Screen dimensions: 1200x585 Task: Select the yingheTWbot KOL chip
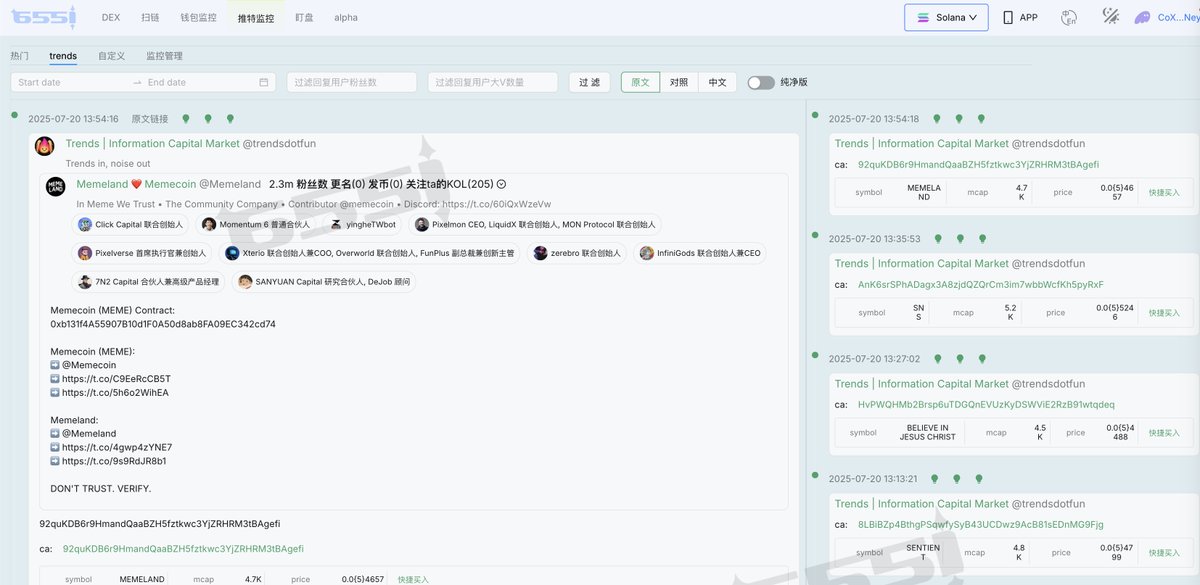point(363,225)
